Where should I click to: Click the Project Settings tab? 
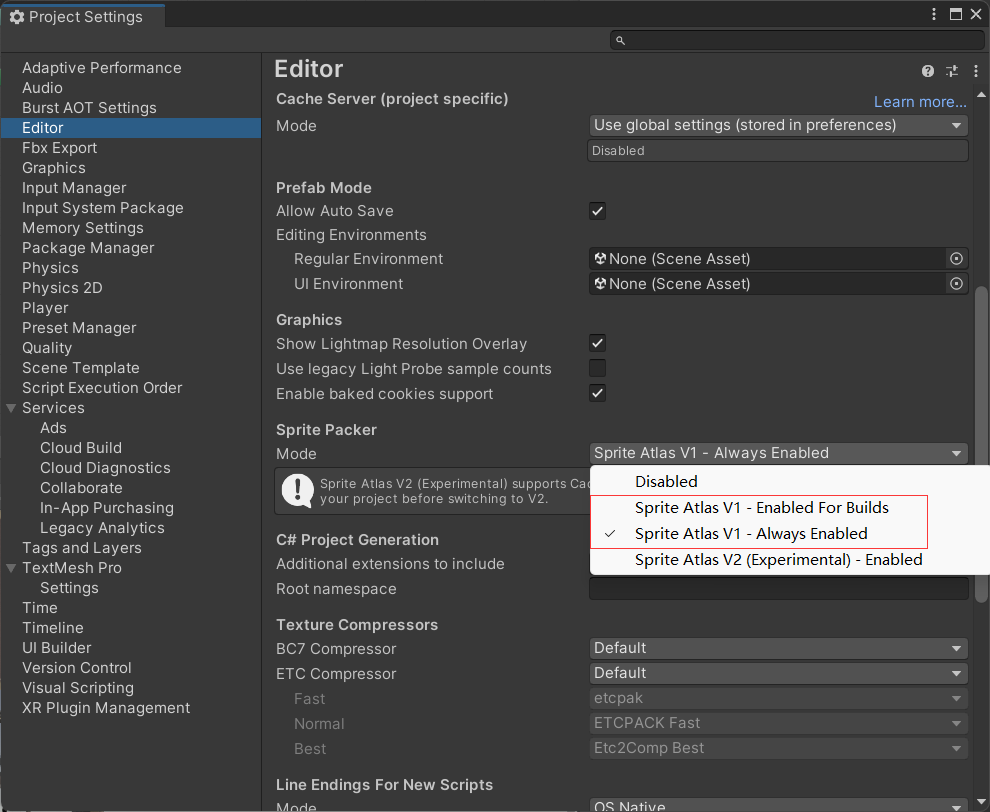83,16
